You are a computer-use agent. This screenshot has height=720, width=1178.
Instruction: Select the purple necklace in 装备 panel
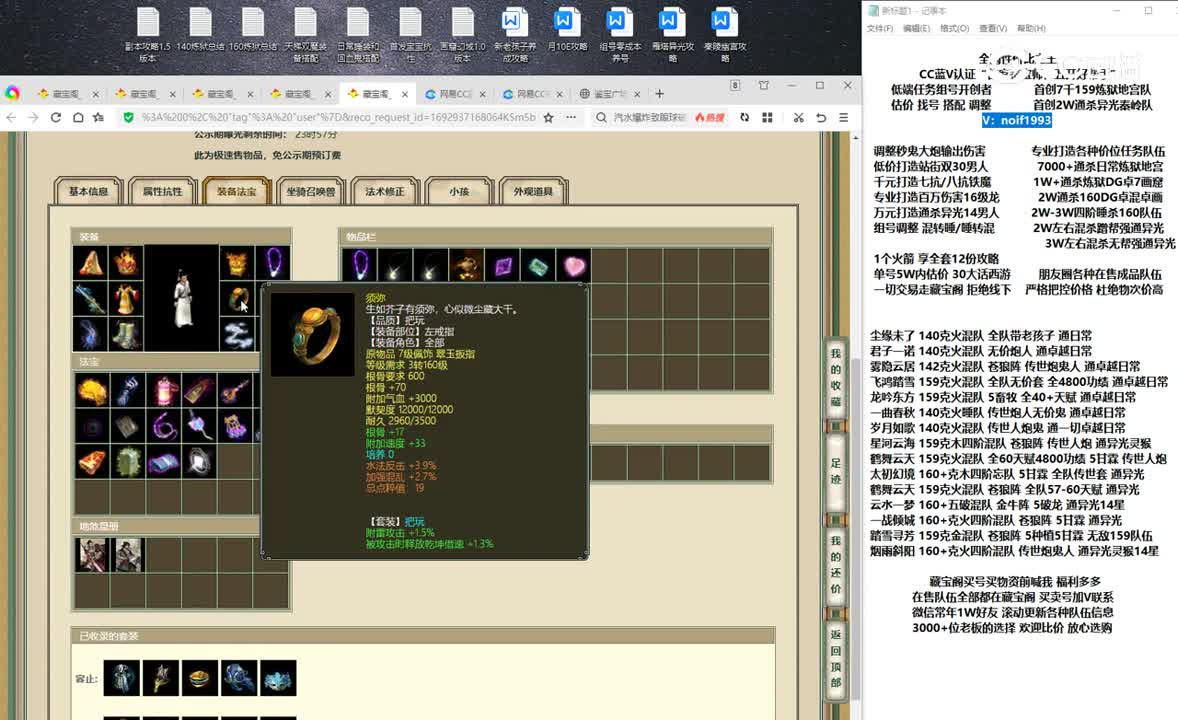(x=273, y=263)
